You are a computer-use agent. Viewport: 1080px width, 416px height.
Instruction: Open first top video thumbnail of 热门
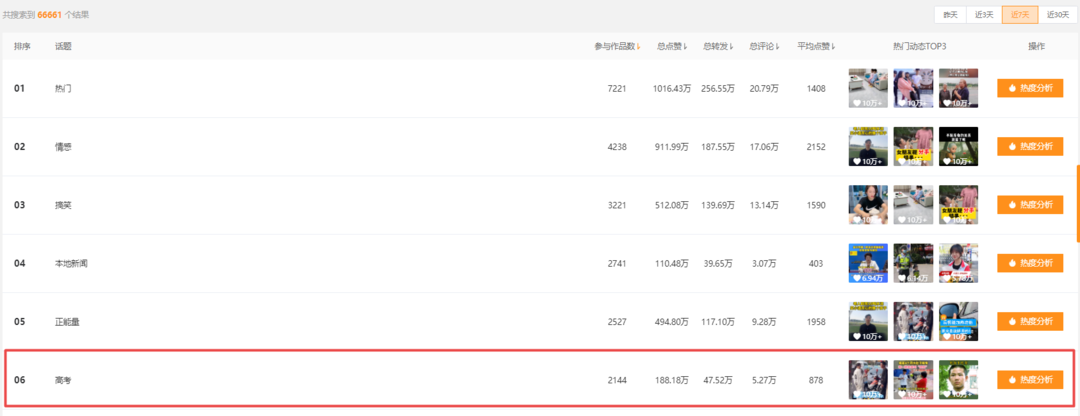click(x=868, y=88)
